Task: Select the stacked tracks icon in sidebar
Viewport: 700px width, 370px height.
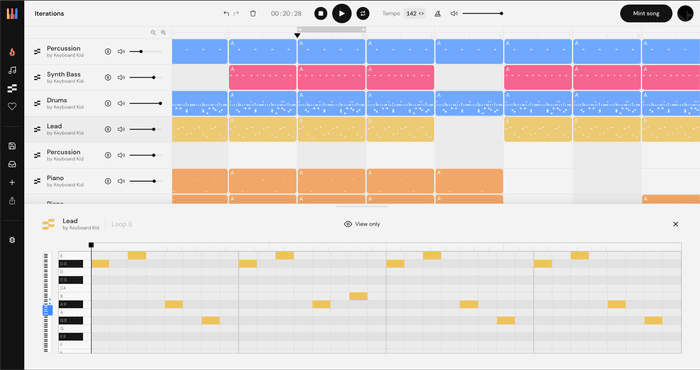Action: (x=12, y=88)
